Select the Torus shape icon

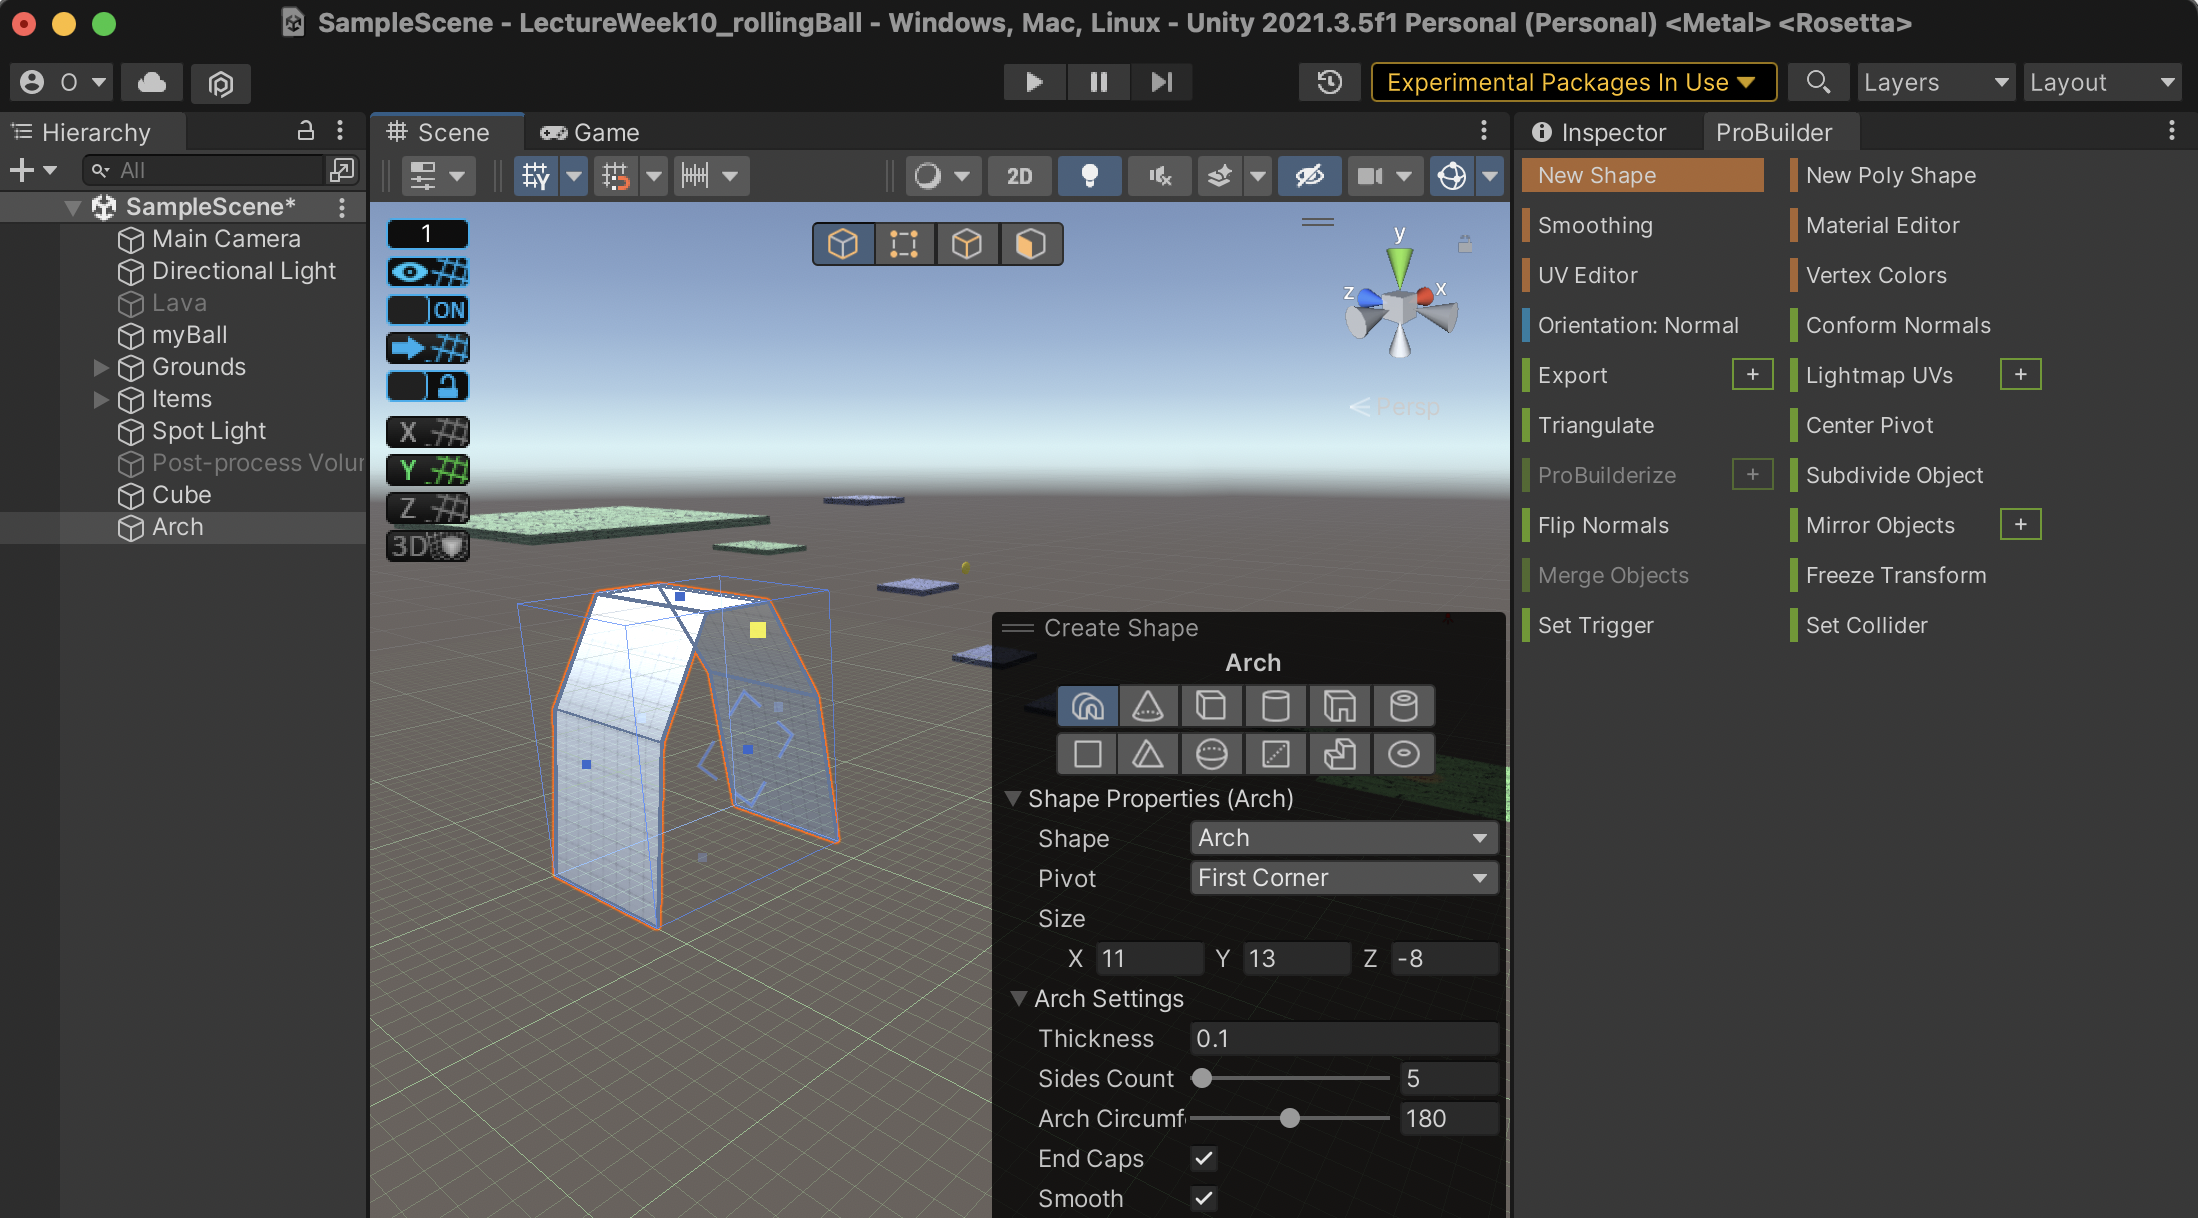(1403, 754)
